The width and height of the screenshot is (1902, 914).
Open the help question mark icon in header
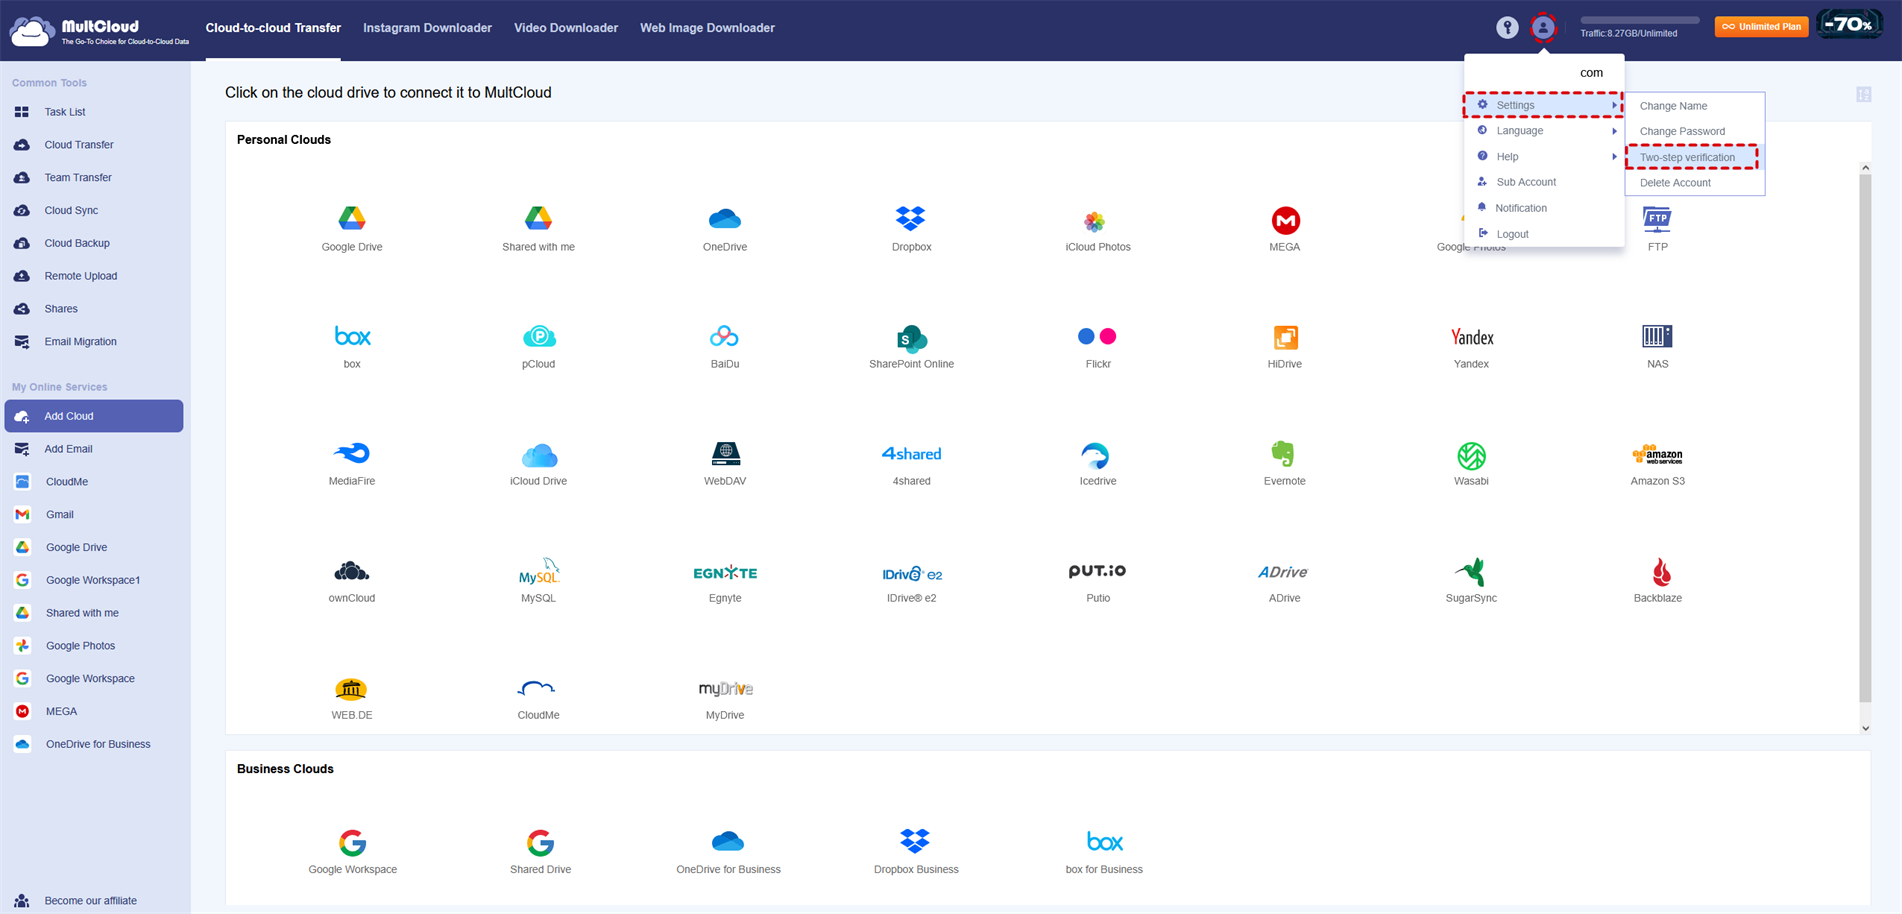tap(1507, 27)
